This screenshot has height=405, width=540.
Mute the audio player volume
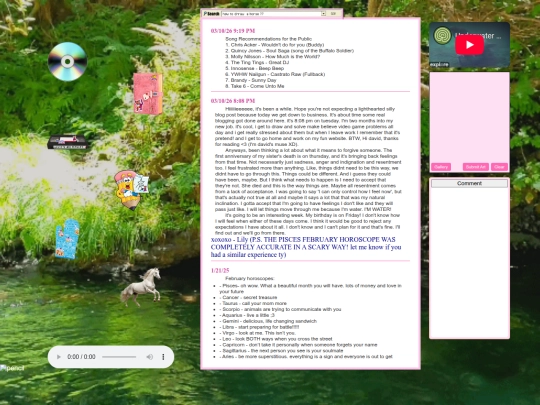[x=149, y=357]
